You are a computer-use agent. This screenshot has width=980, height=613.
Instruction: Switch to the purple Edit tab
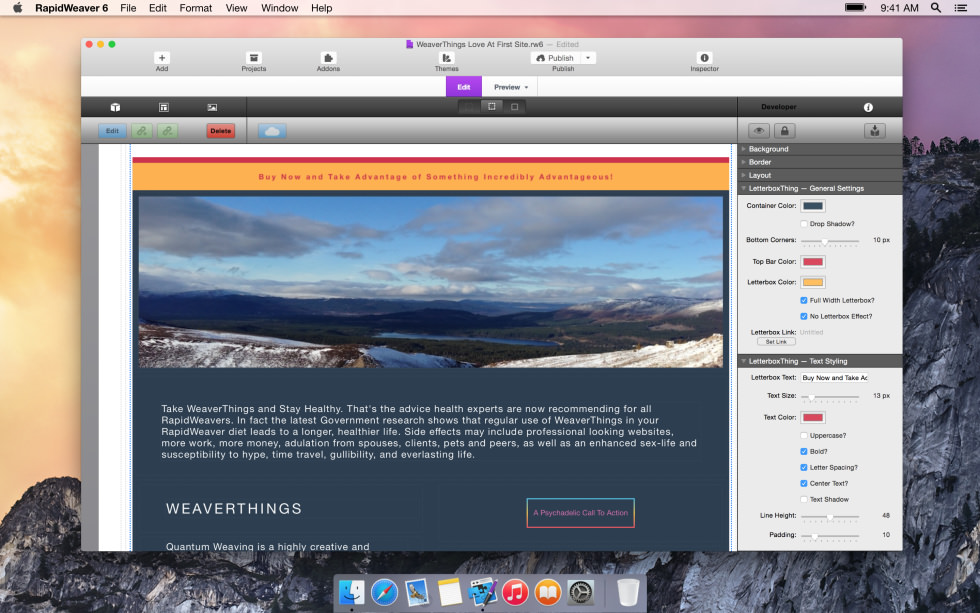[x=464, y=87]
